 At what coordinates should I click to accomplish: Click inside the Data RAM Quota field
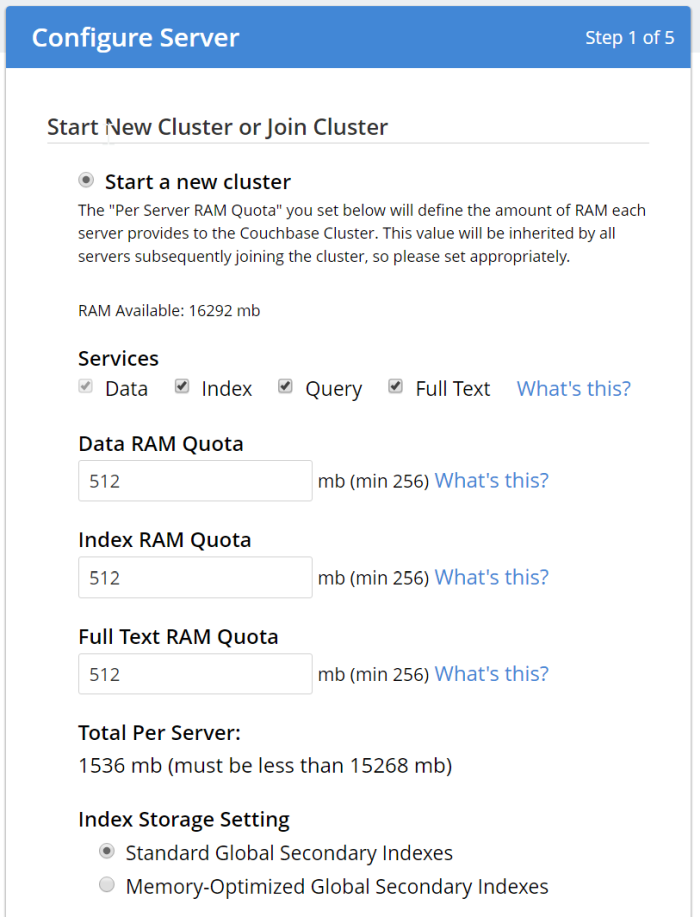click(x=195, y=481)
